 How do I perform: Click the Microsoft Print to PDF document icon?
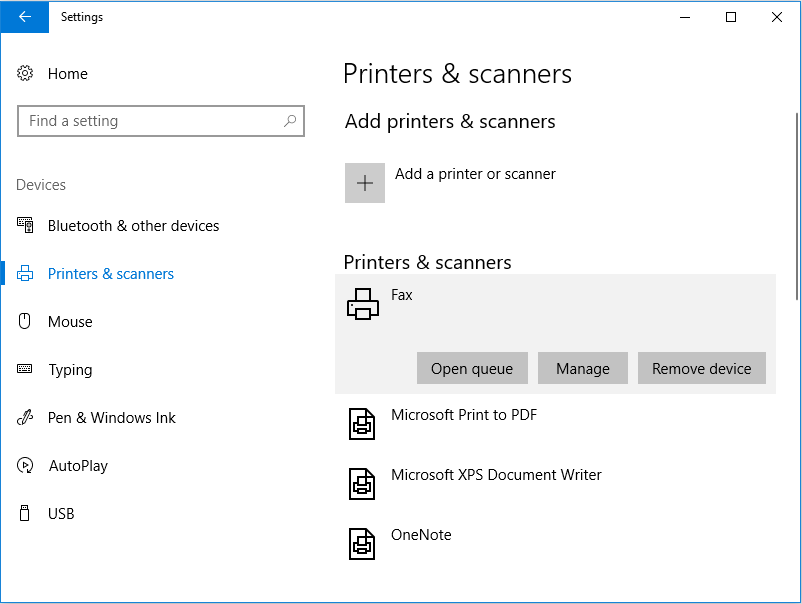(x=362, y=423)
